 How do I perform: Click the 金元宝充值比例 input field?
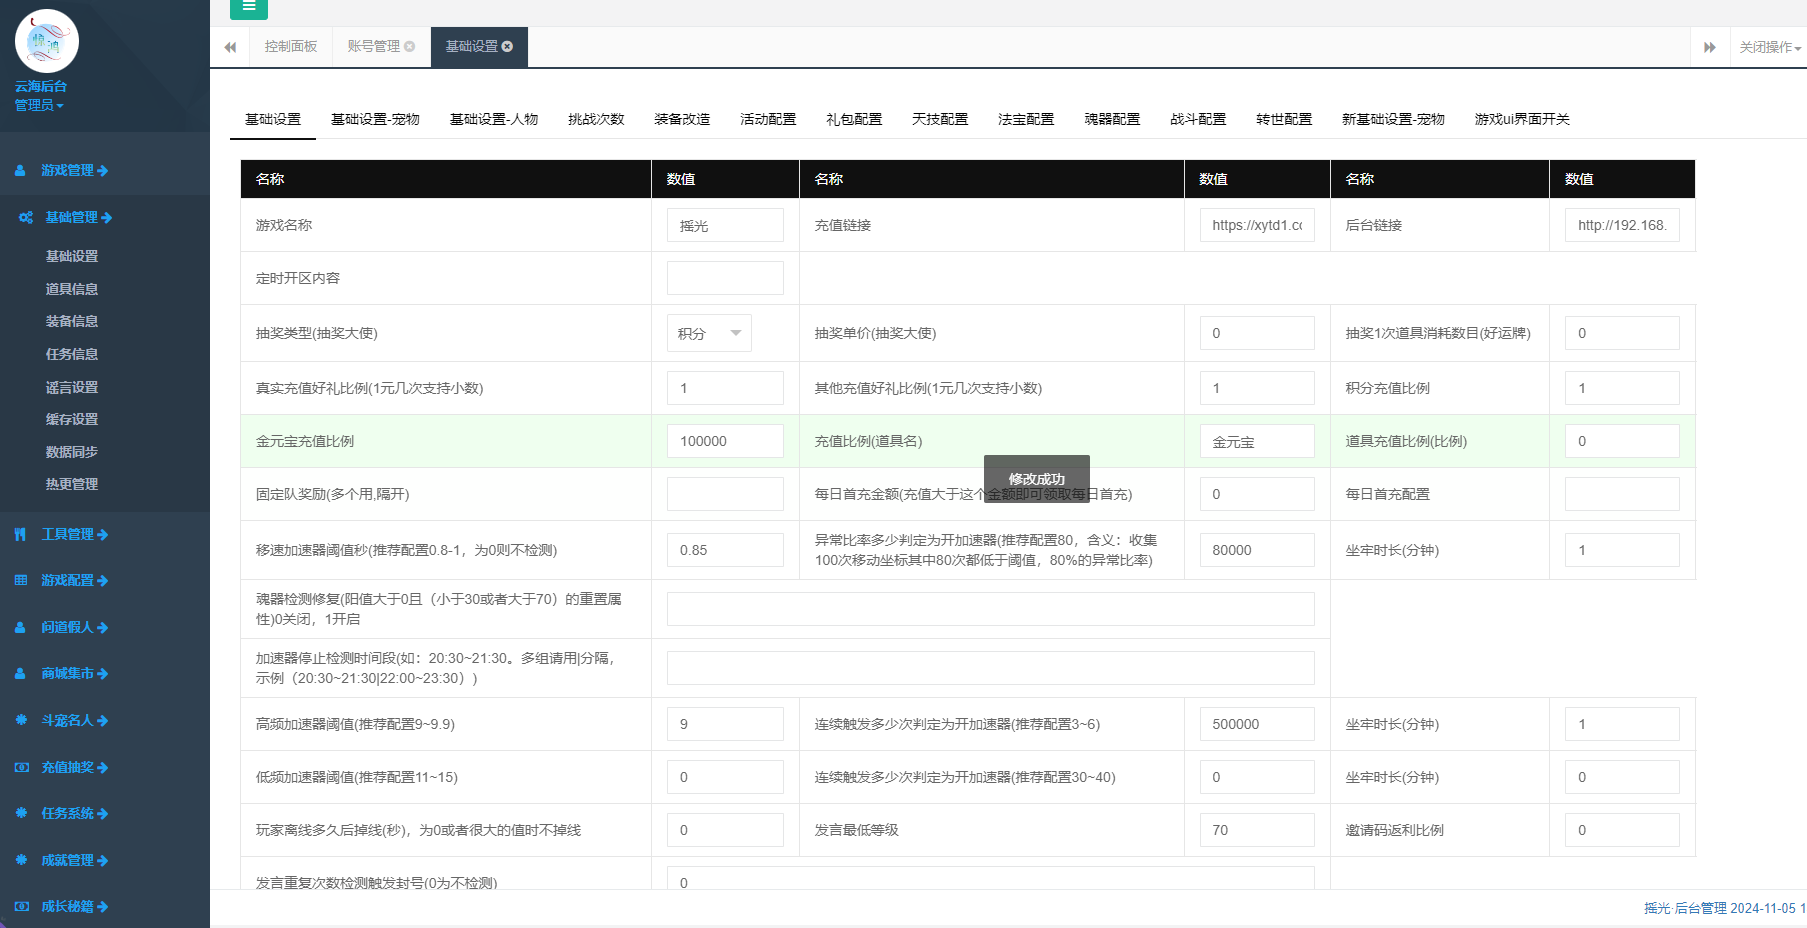[x=725, y=441]
